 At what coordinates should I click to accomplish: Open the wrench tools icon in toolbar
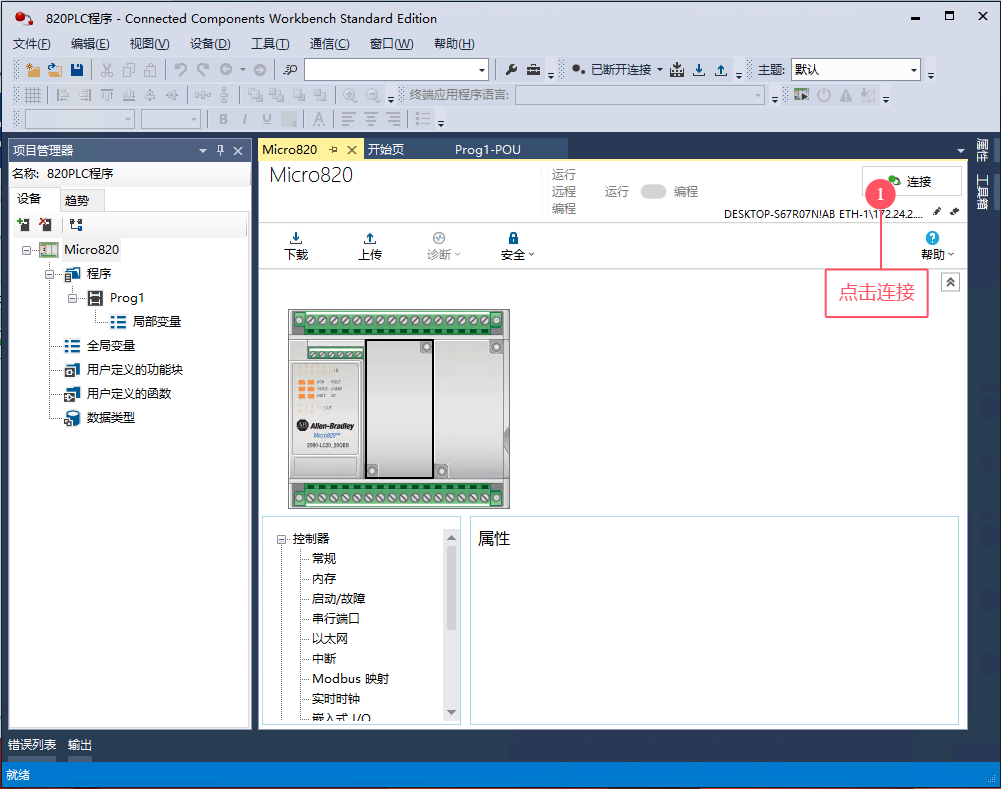click(511, 70)
